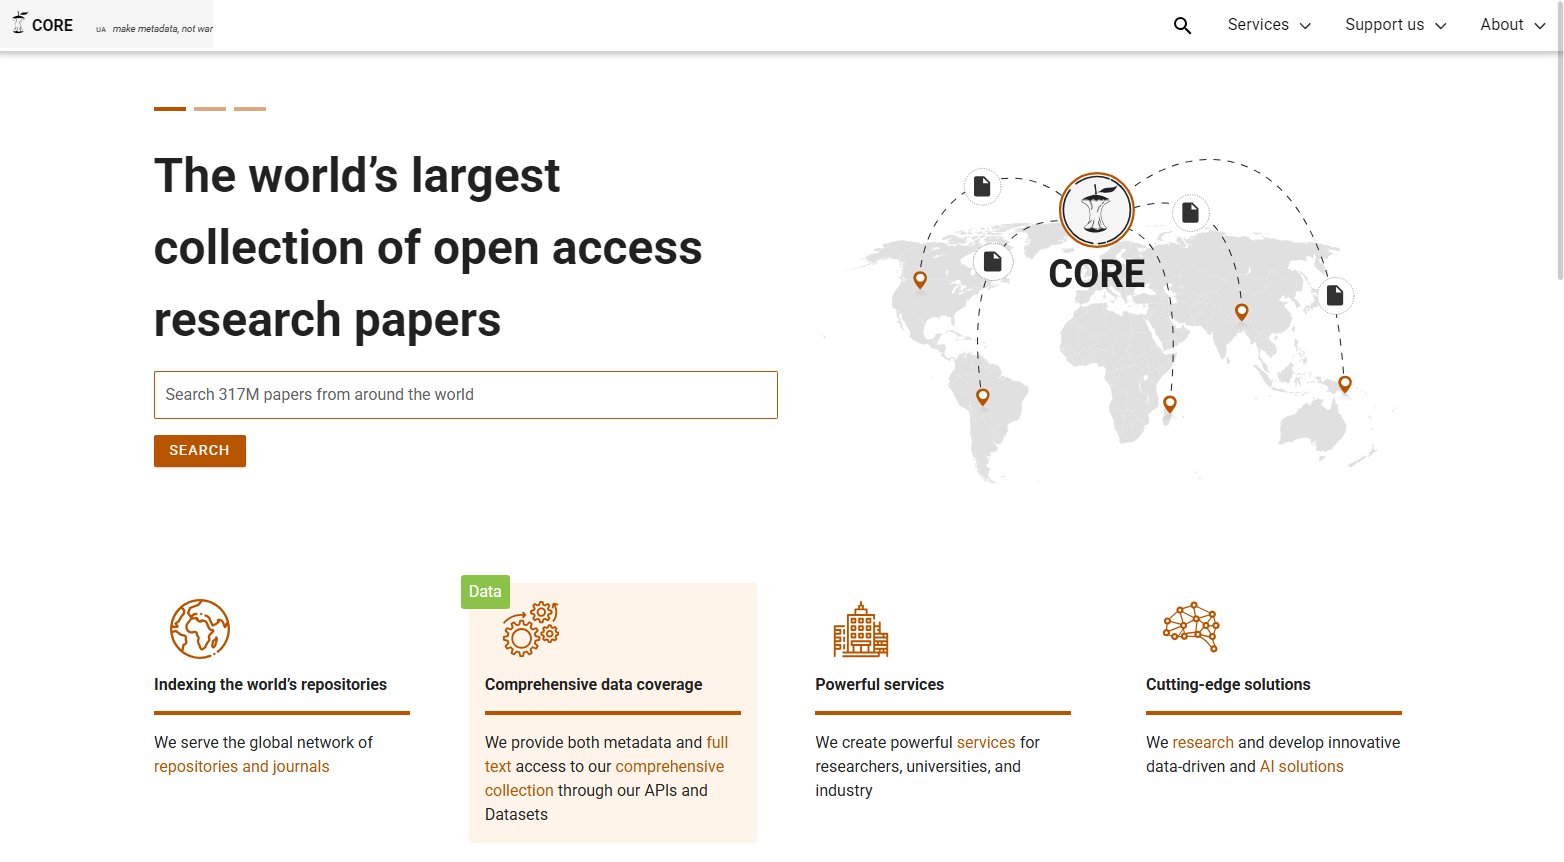Click the page vertical scrollbar thumb
The width and height of the screenshot is (1564, 862).
pyautogui.click(x=1559, y=140)
